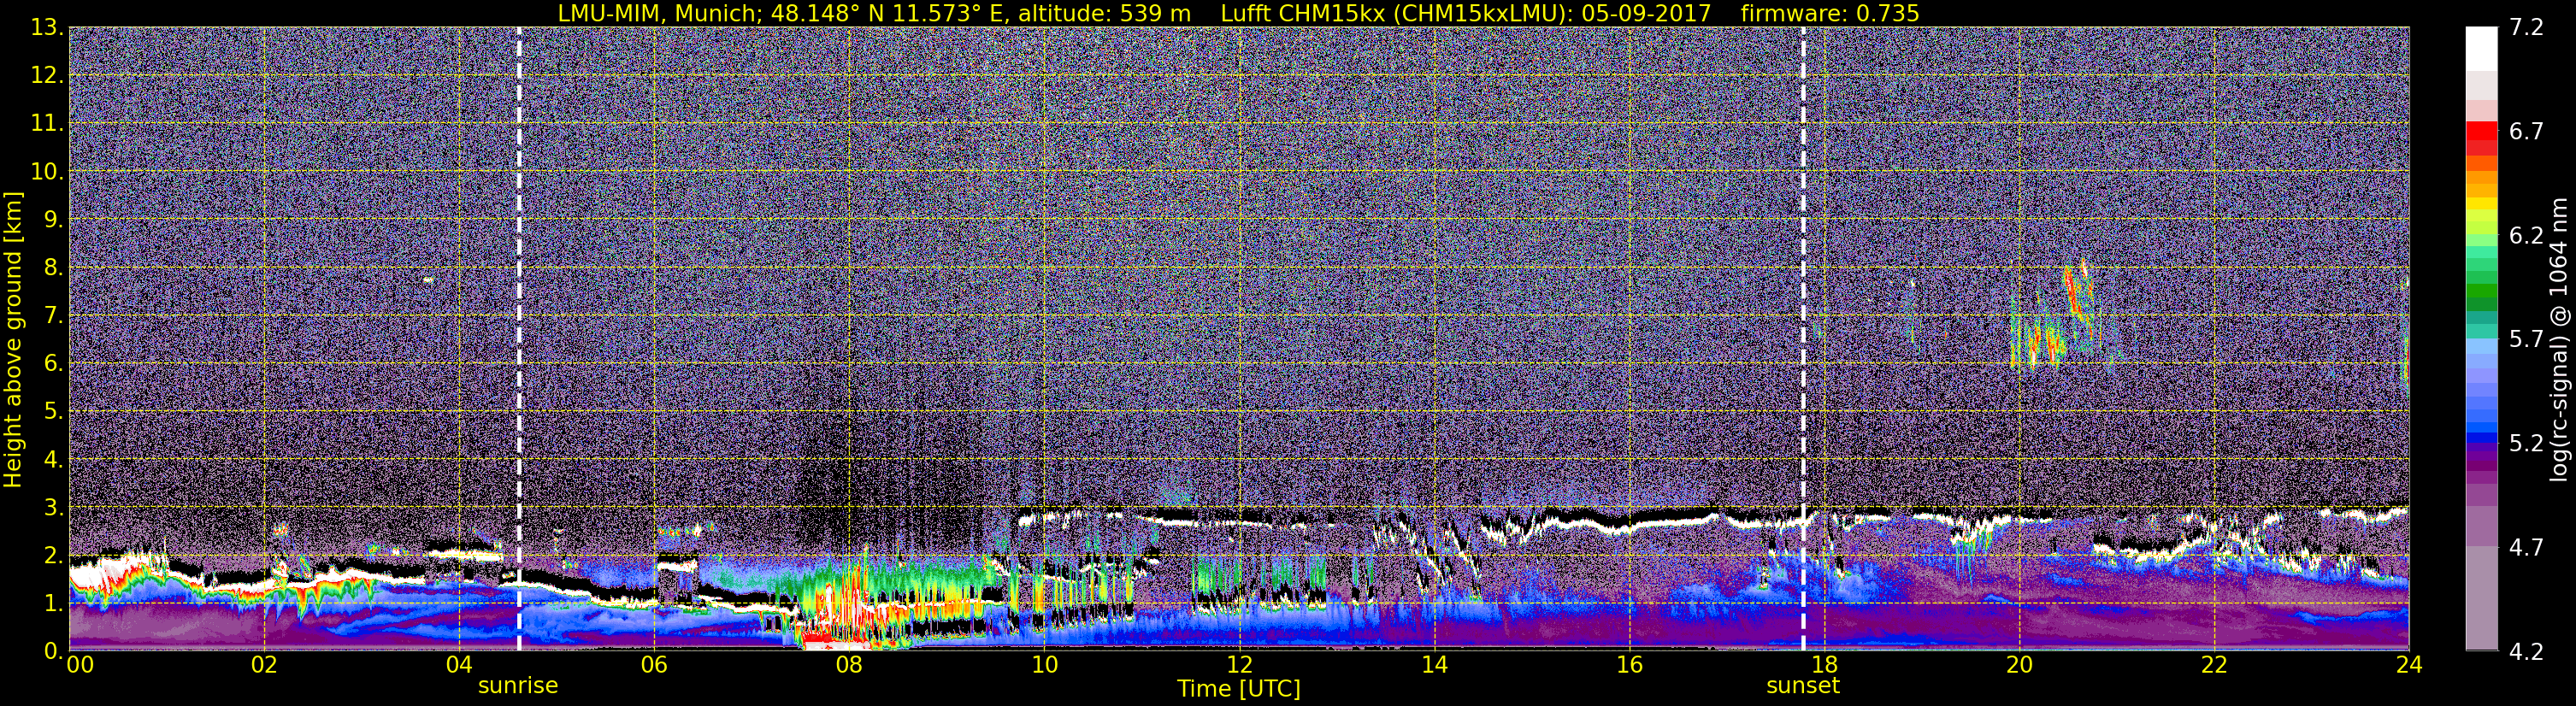Click the 6.7 colorbar tick value
Image resolution: width=2576 pixels, height=706 pixels.
click(2526, 132)
